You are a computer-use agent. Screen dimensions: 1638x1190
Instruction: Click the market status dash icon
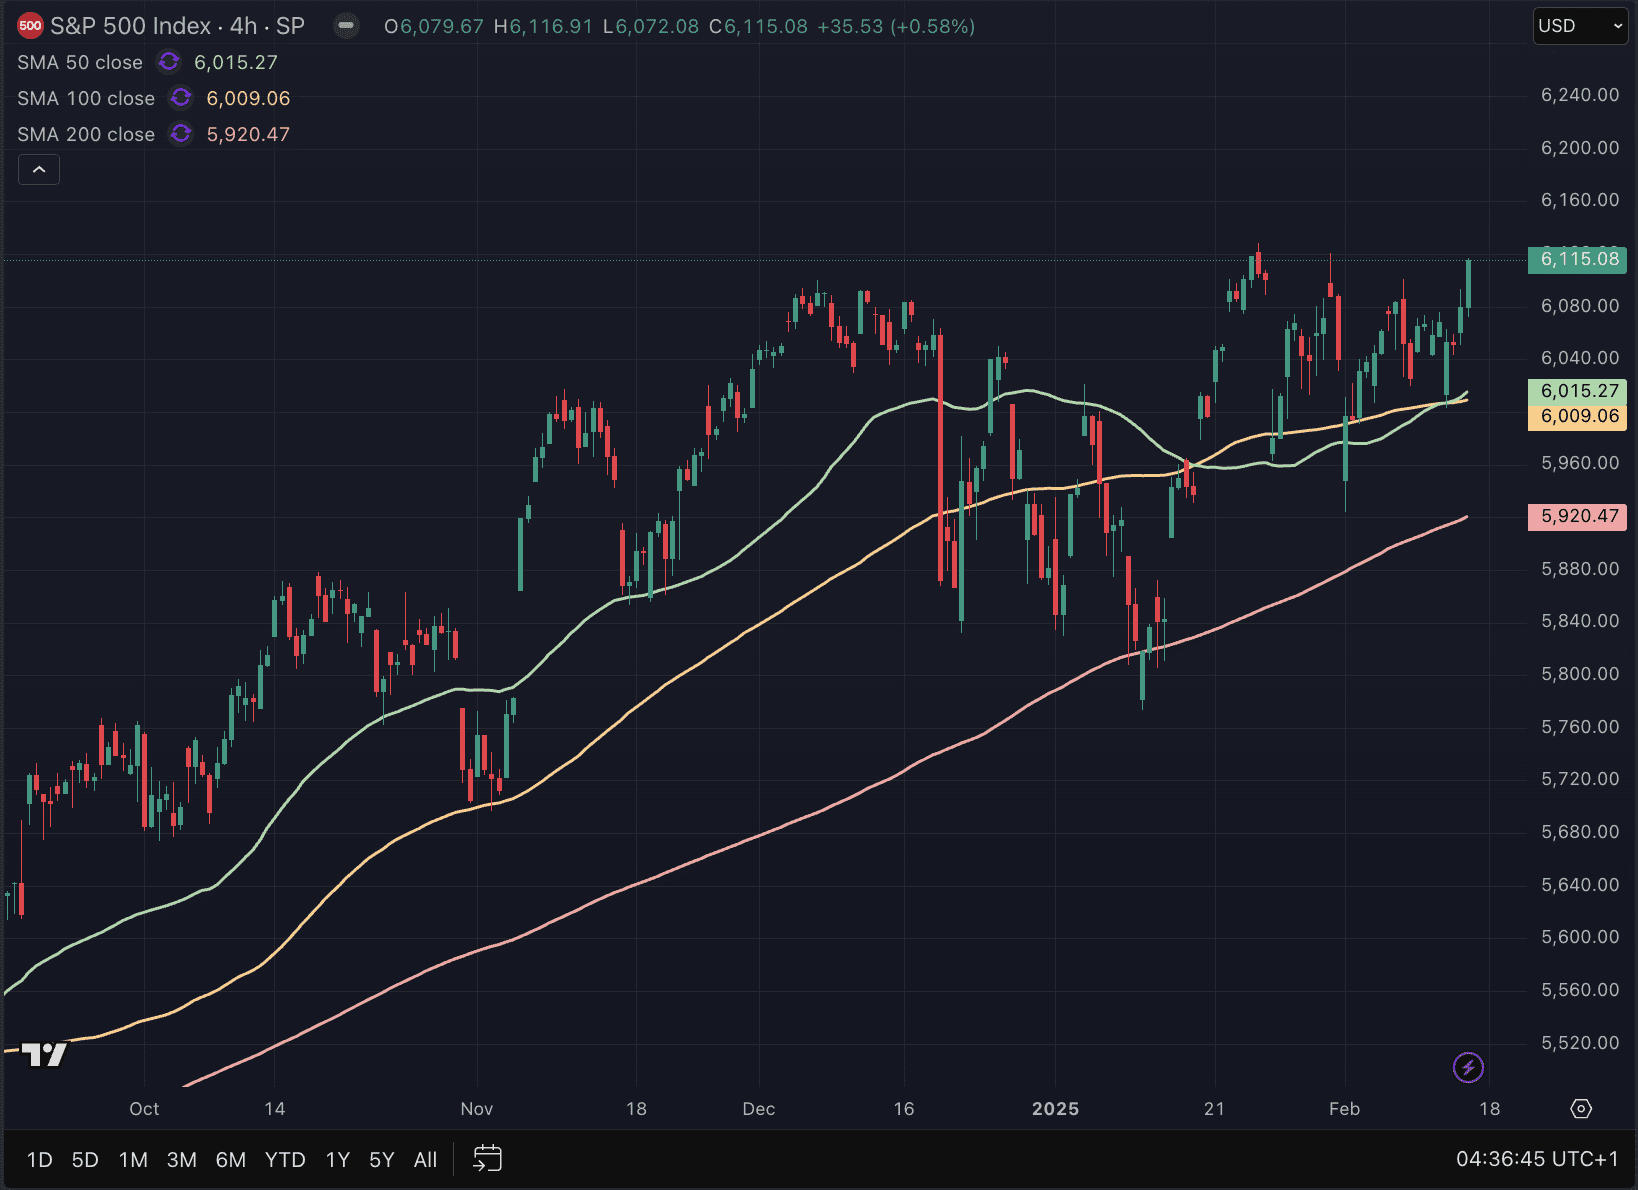(x=346, y=26)
